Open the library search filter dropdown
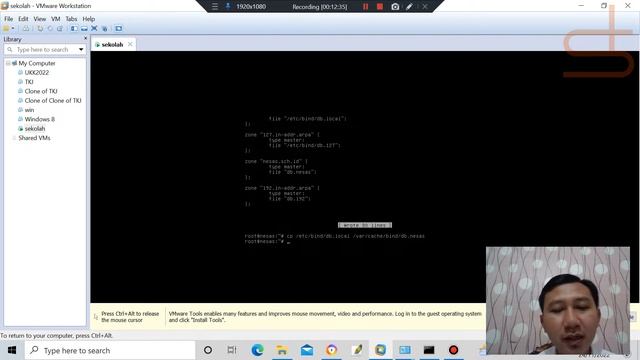640x360 pixels. [x=81, y=49]
